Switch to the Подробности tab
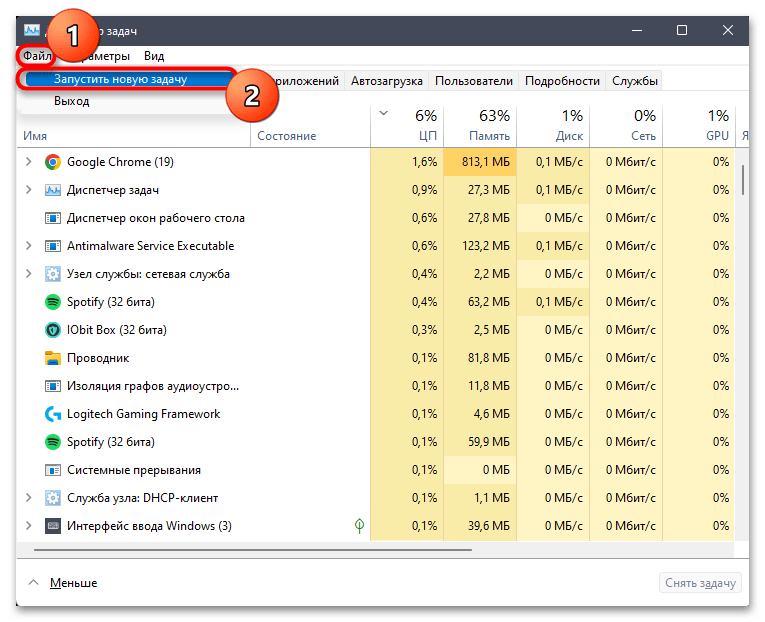The image size is (765, 622). point(562,81)
